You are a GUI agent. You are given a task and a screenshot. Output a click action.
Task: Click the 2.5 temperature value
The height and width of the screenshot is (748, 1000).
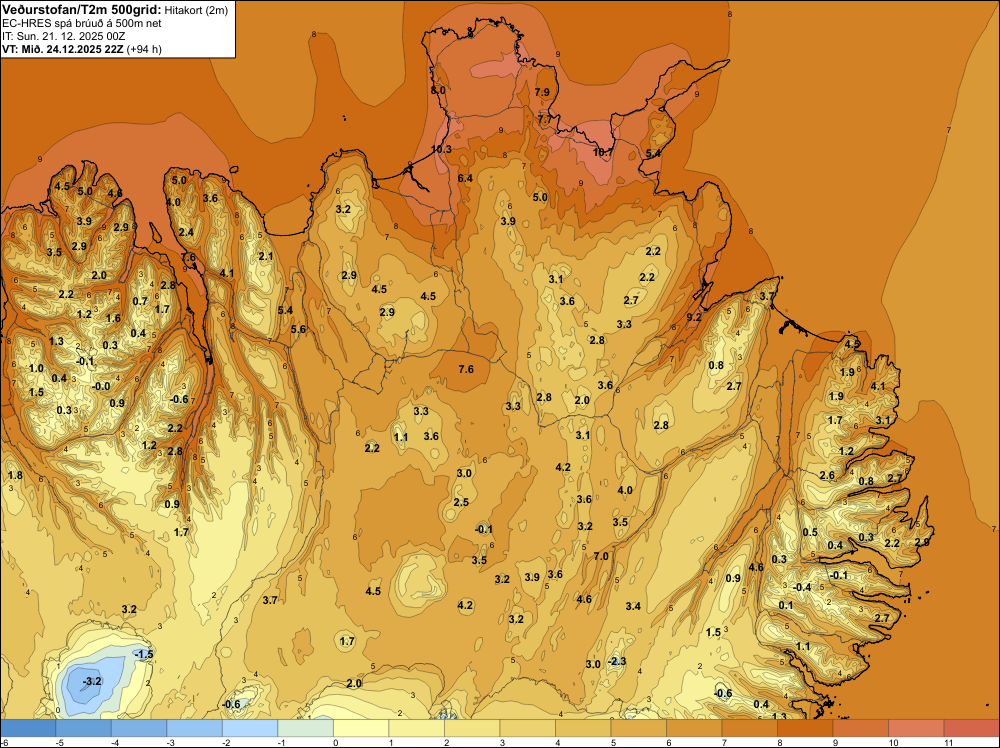[461, 502]
